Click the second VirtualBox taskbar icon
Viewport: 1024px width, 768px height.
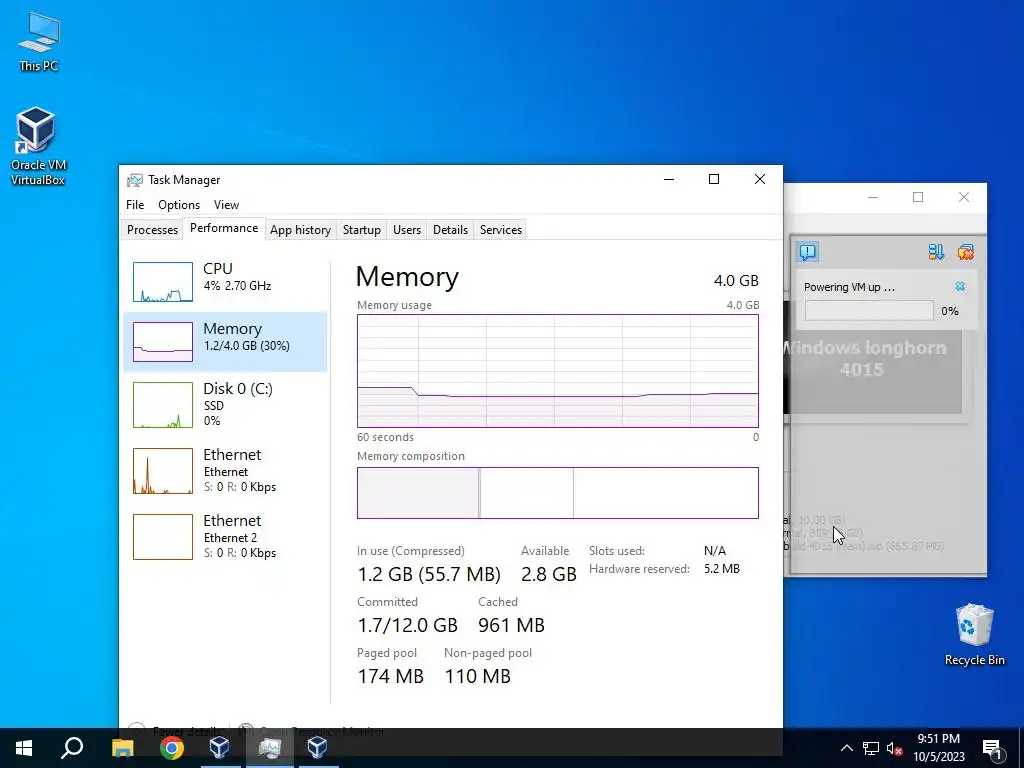[x=318, y=748]
